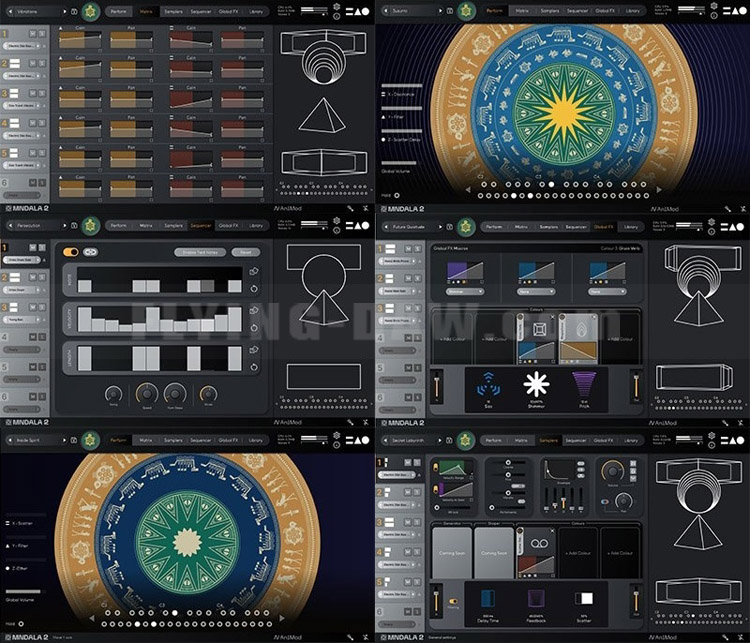Click the sequencer Reset button
This screenshot has width=750, height=643.
(x=246, y=252)
